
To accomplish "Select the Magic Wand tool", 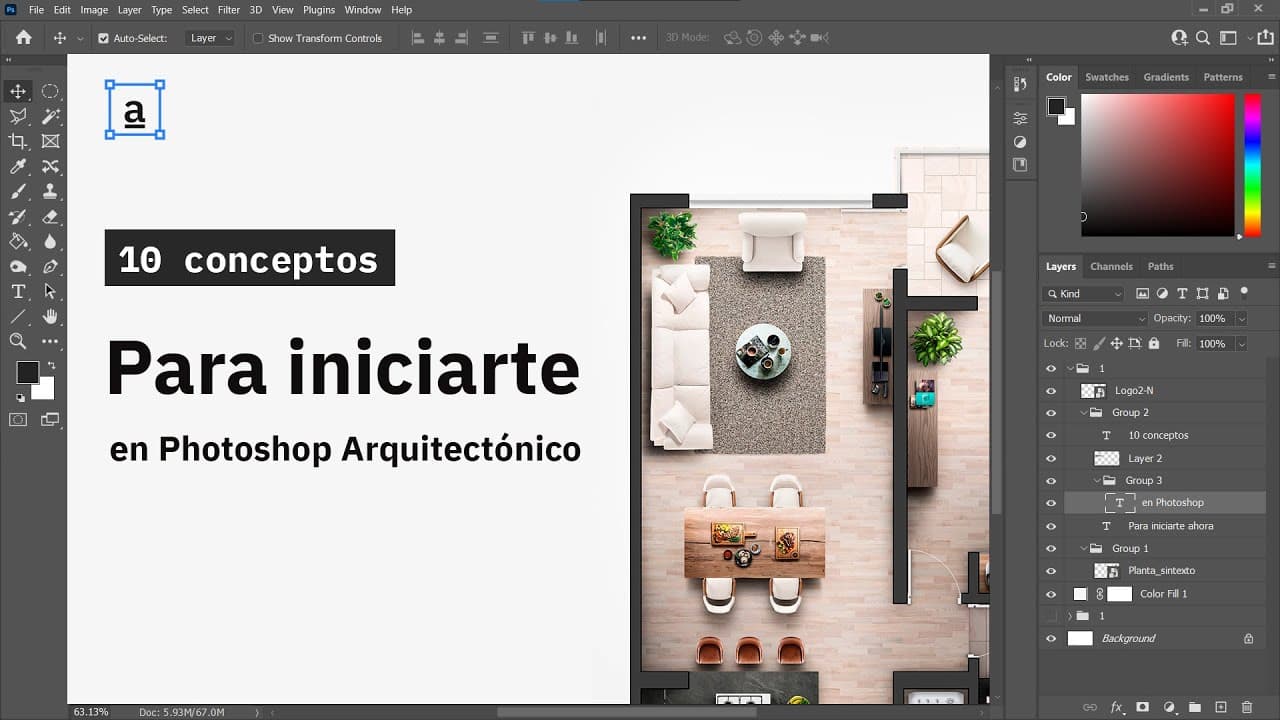I will pyautogui.click(x=50, y=116).
